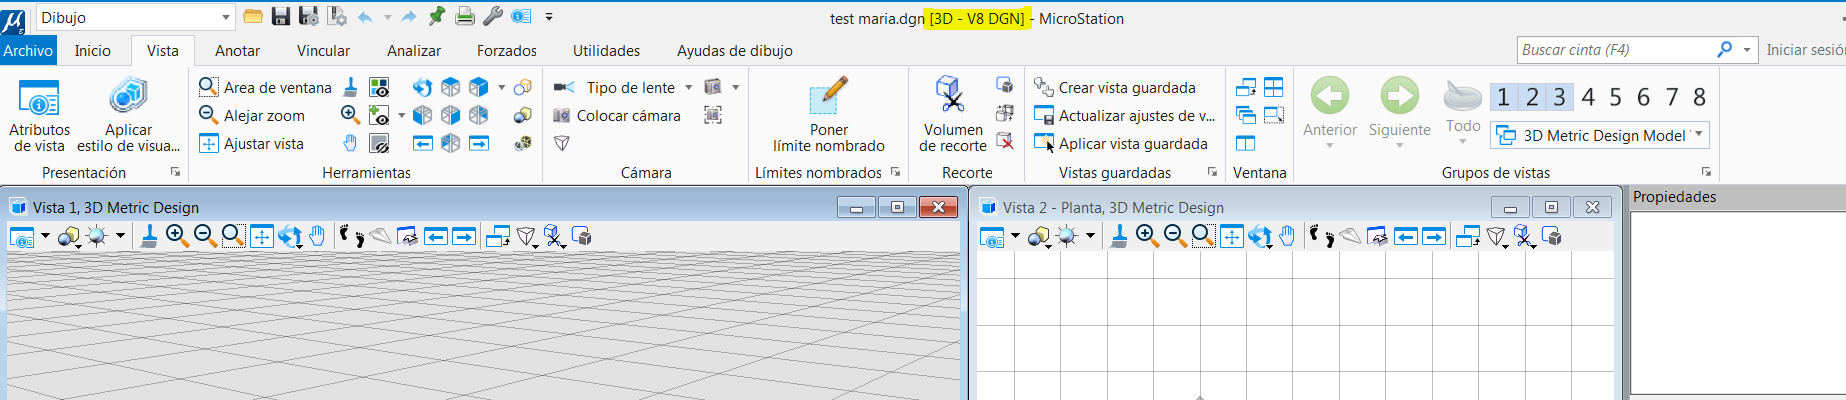Expand the Límites nombrados dialog launcher
Image resolution: width=1846 pixels, height=400 pixels.
click(x=895, y=172)
